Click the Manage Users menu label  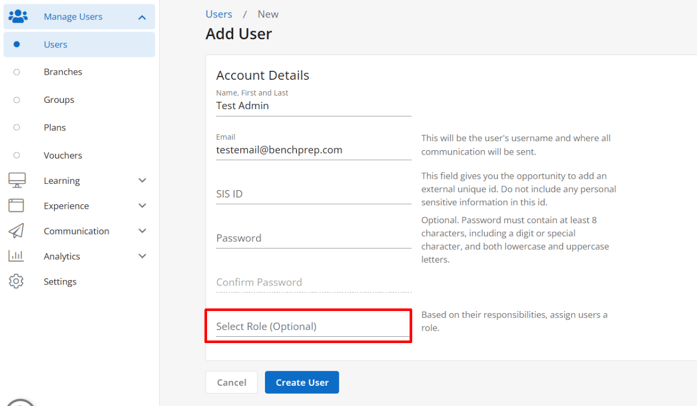click(73, 16)
